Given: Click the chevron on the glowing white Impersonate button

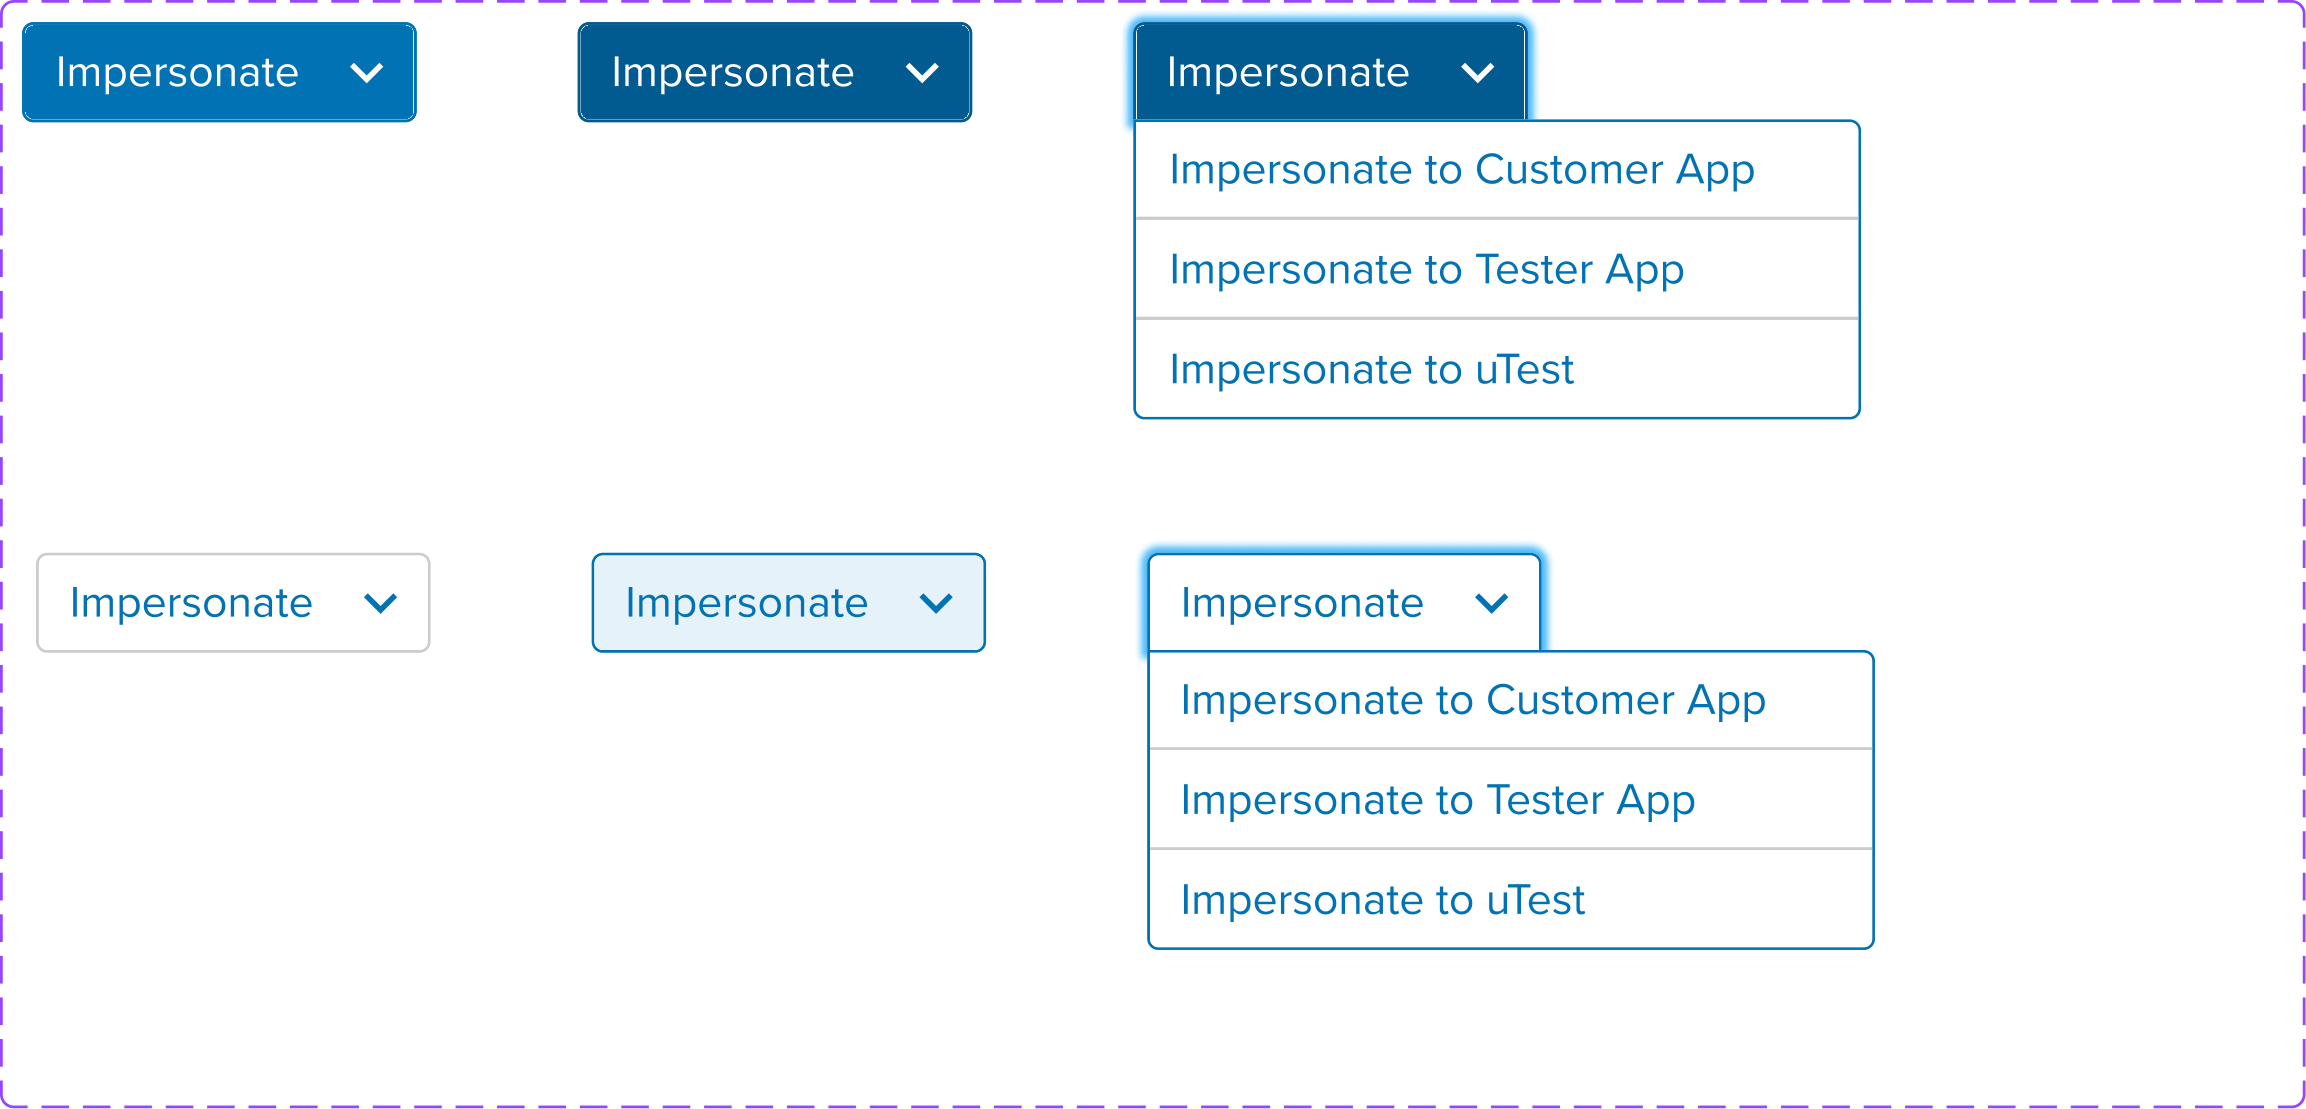Looking at the screenshot, I should coord(1491,603).
